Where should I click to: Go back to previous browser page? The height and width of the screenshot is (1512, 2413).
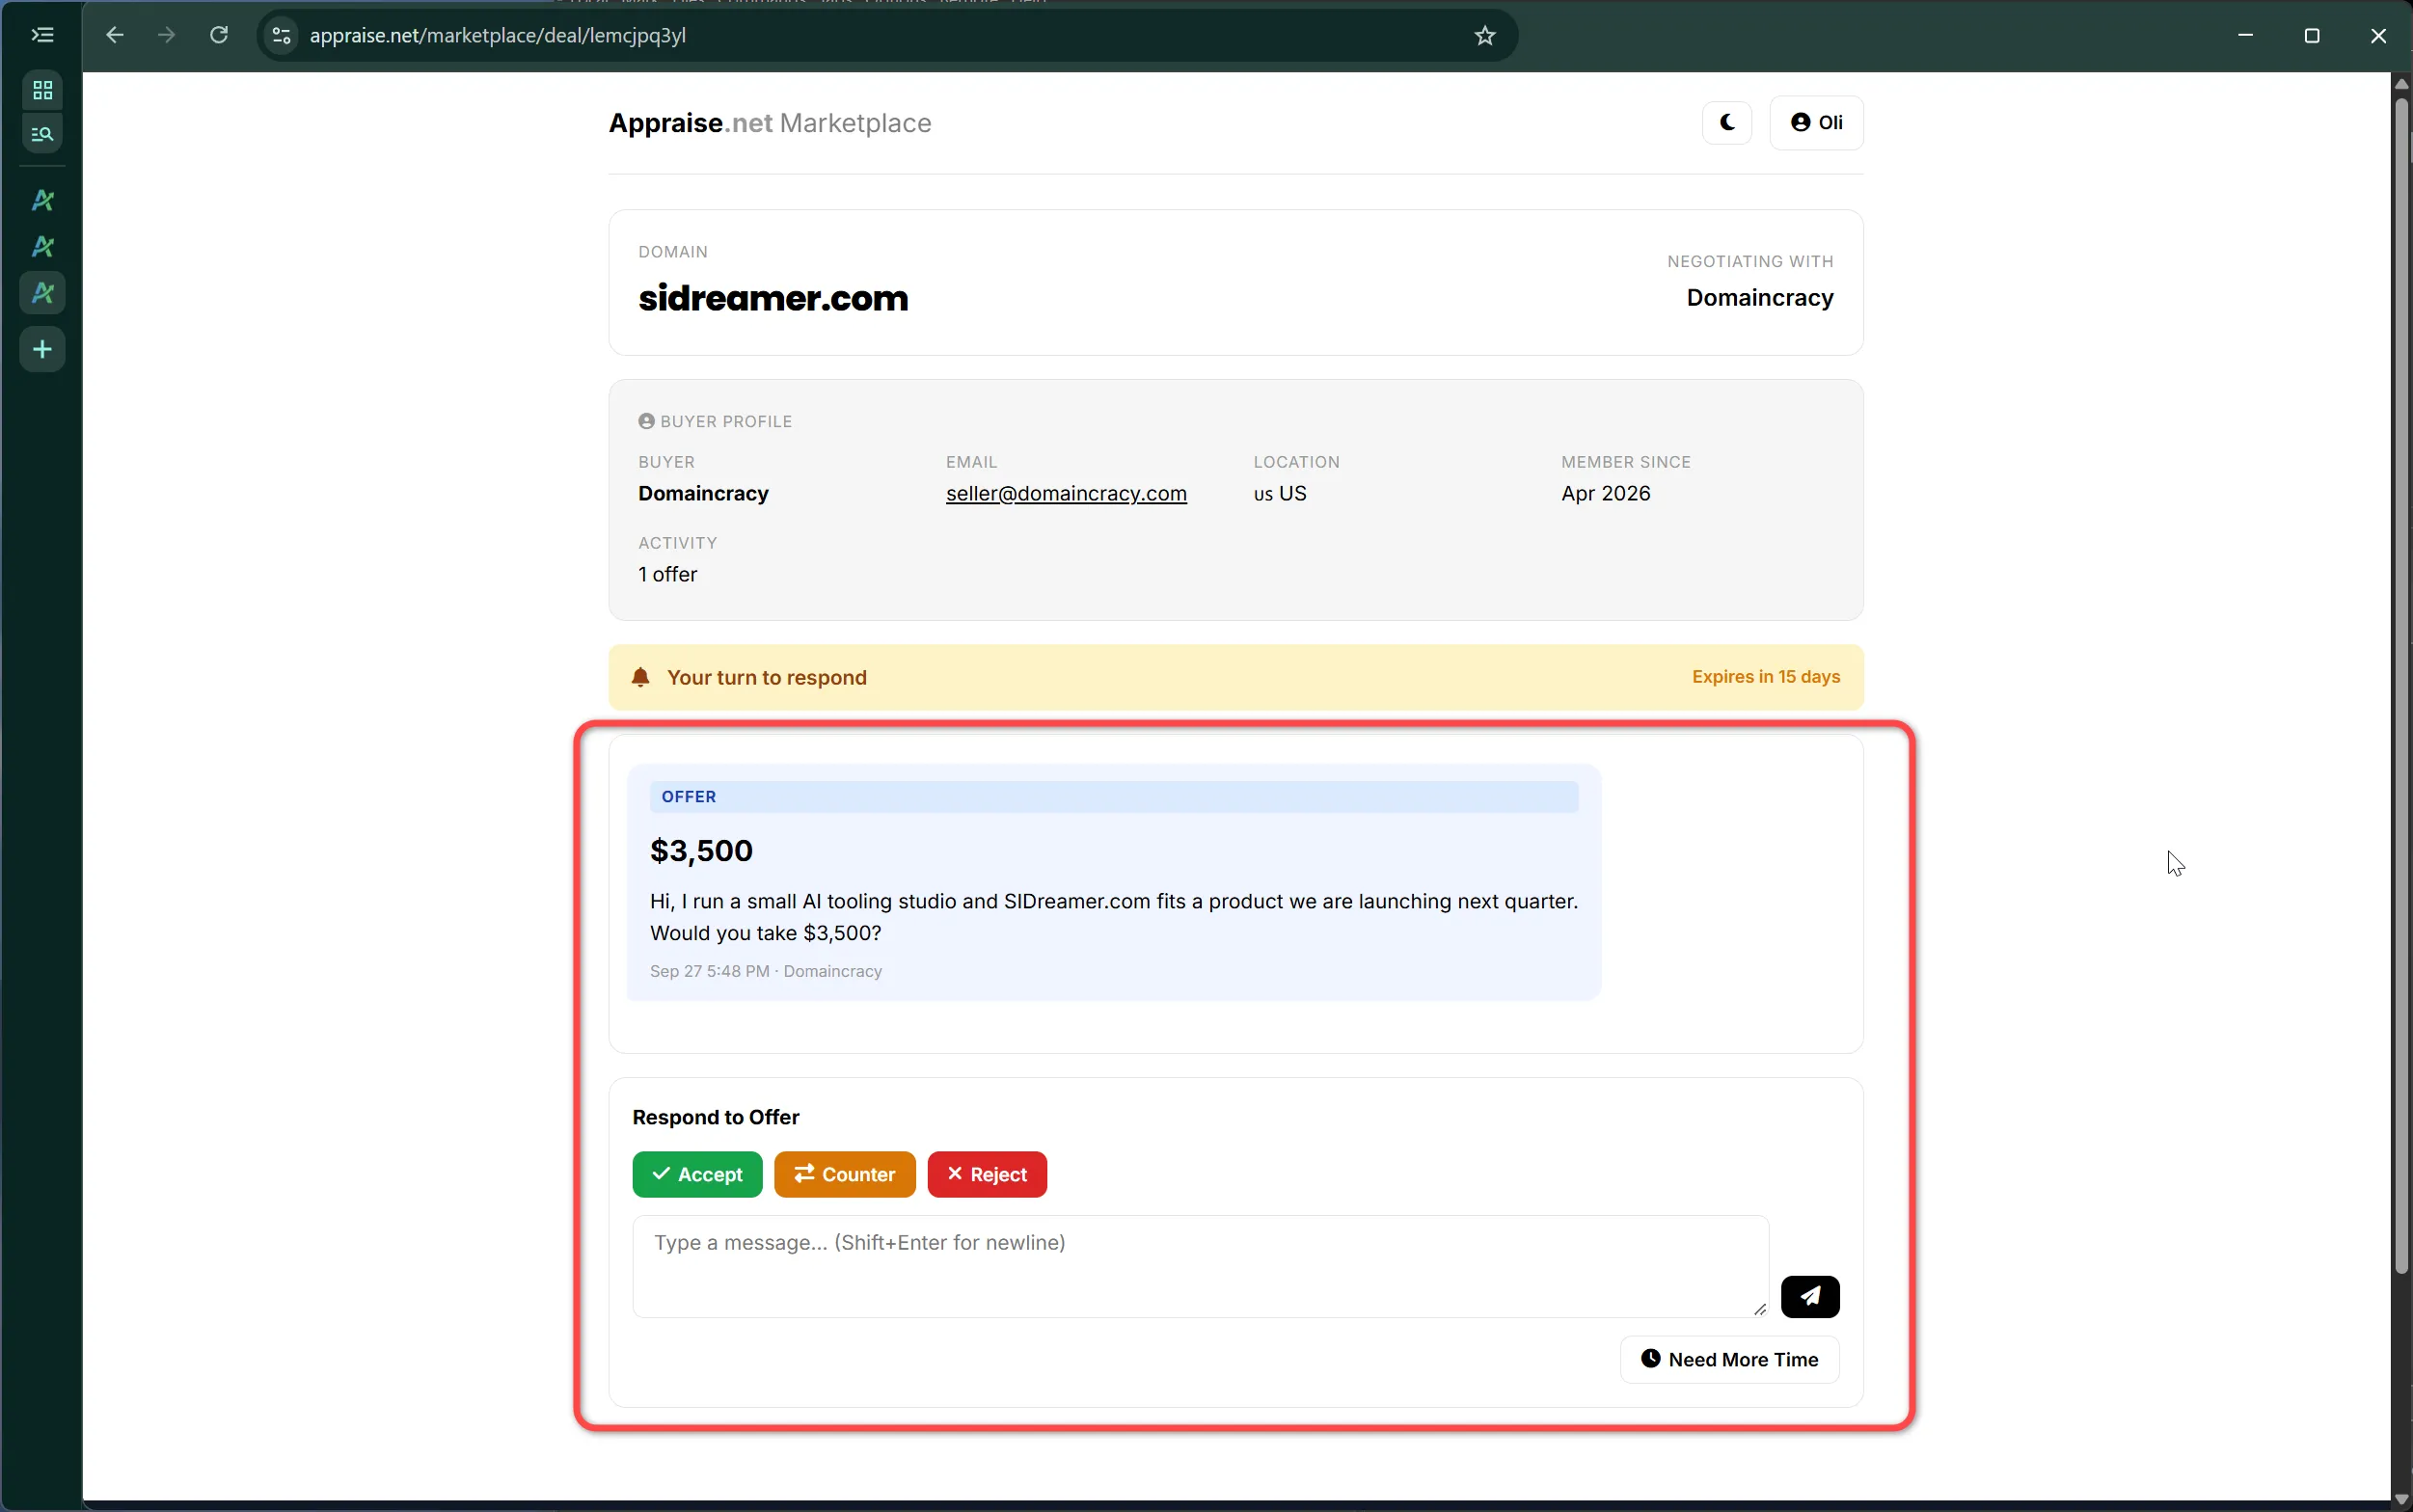pos(115,35)
